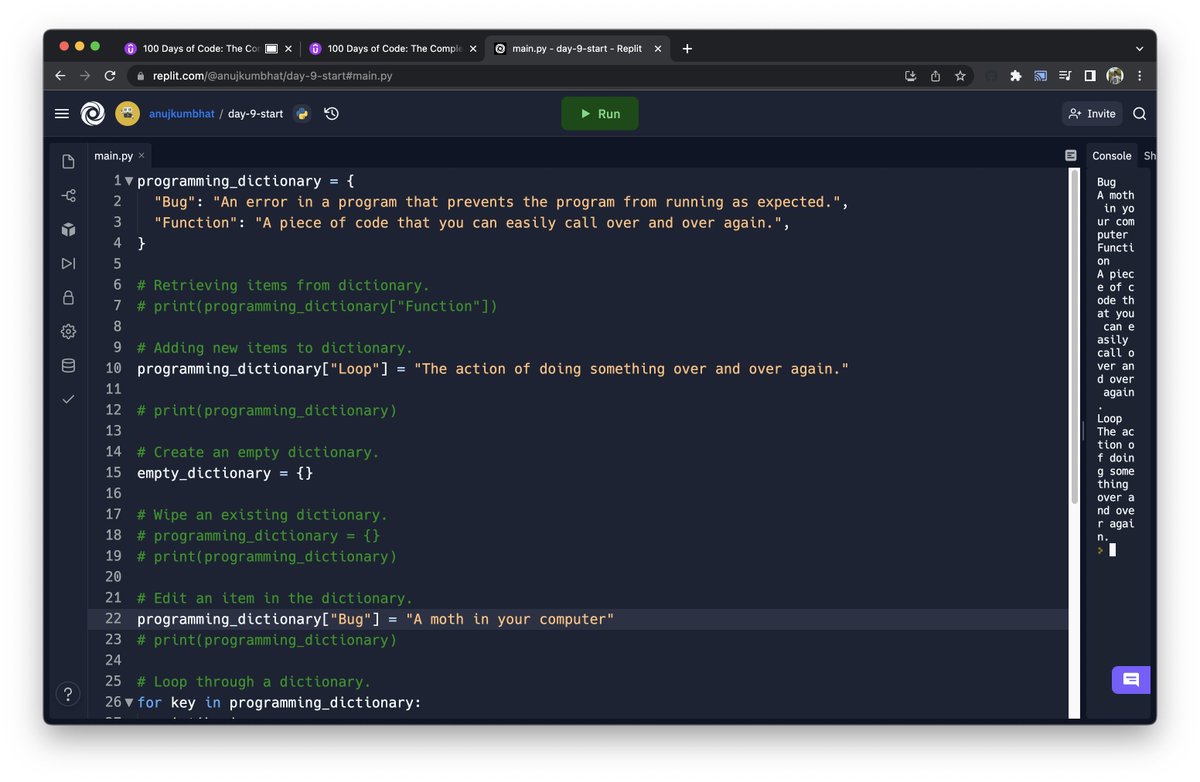Switch to second 100 Days of Code tab
This screenshot has height=782, width=1200.
pyautogui.click(x=390, y=48)
